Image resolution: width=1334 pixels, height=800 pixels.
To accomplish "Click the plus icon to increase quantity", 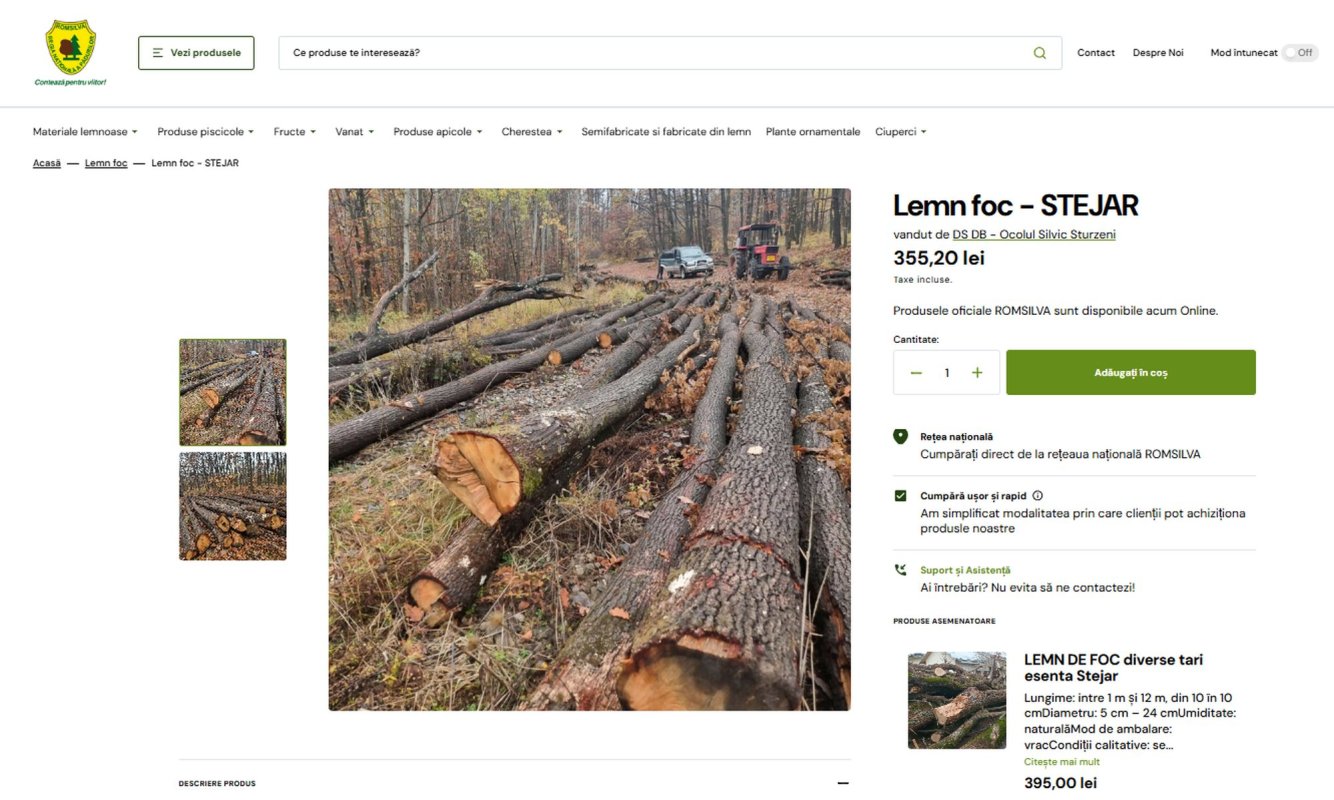I will tap(977, 373).
